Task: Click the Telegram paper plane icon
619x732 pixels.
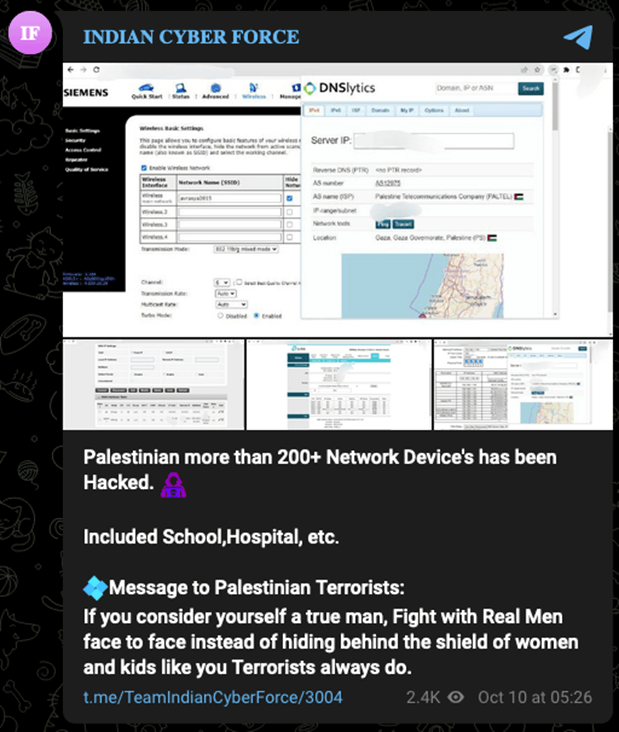Action: click(578, 36)
